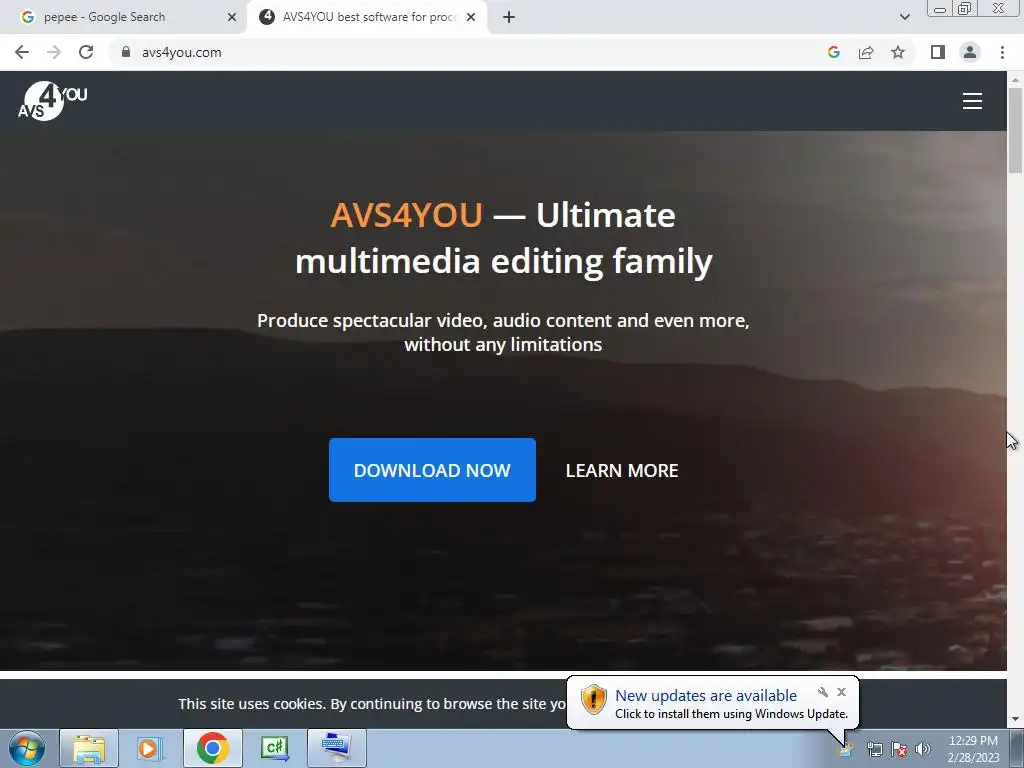1024x768 pixels.
Task: Open Chrome profile avatar
Action: pos(970,52)
